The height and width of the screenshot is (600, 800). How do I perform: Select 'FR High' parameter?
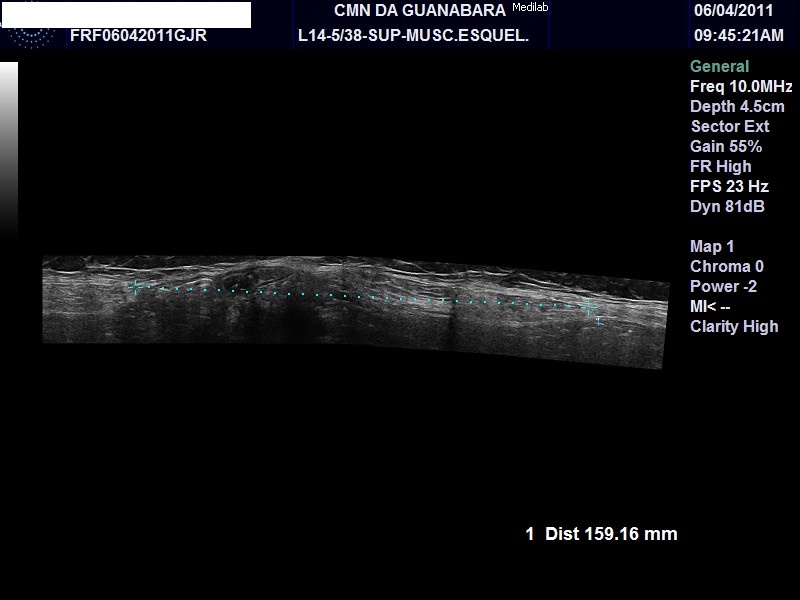tap(720, 166)
